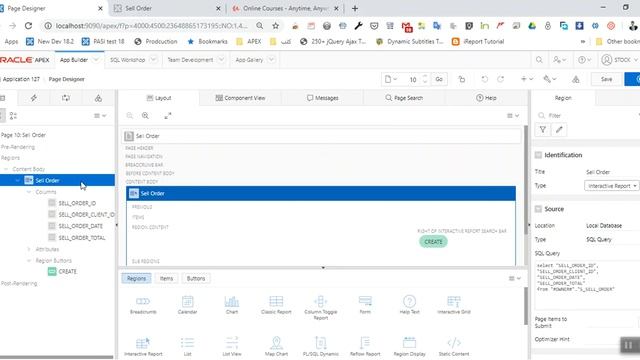Collapse the Columns tree node
The height and width of the screenshot is (360, 640).
[29, 192]
